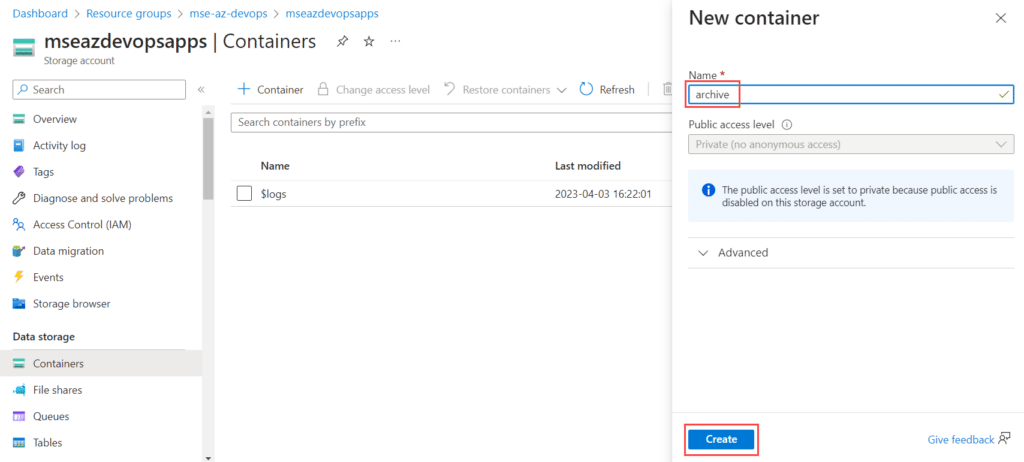The width and height of the screenshot is (1024, 462).
Task: Mark the storage account as favorite star
Action: (369, 42)
